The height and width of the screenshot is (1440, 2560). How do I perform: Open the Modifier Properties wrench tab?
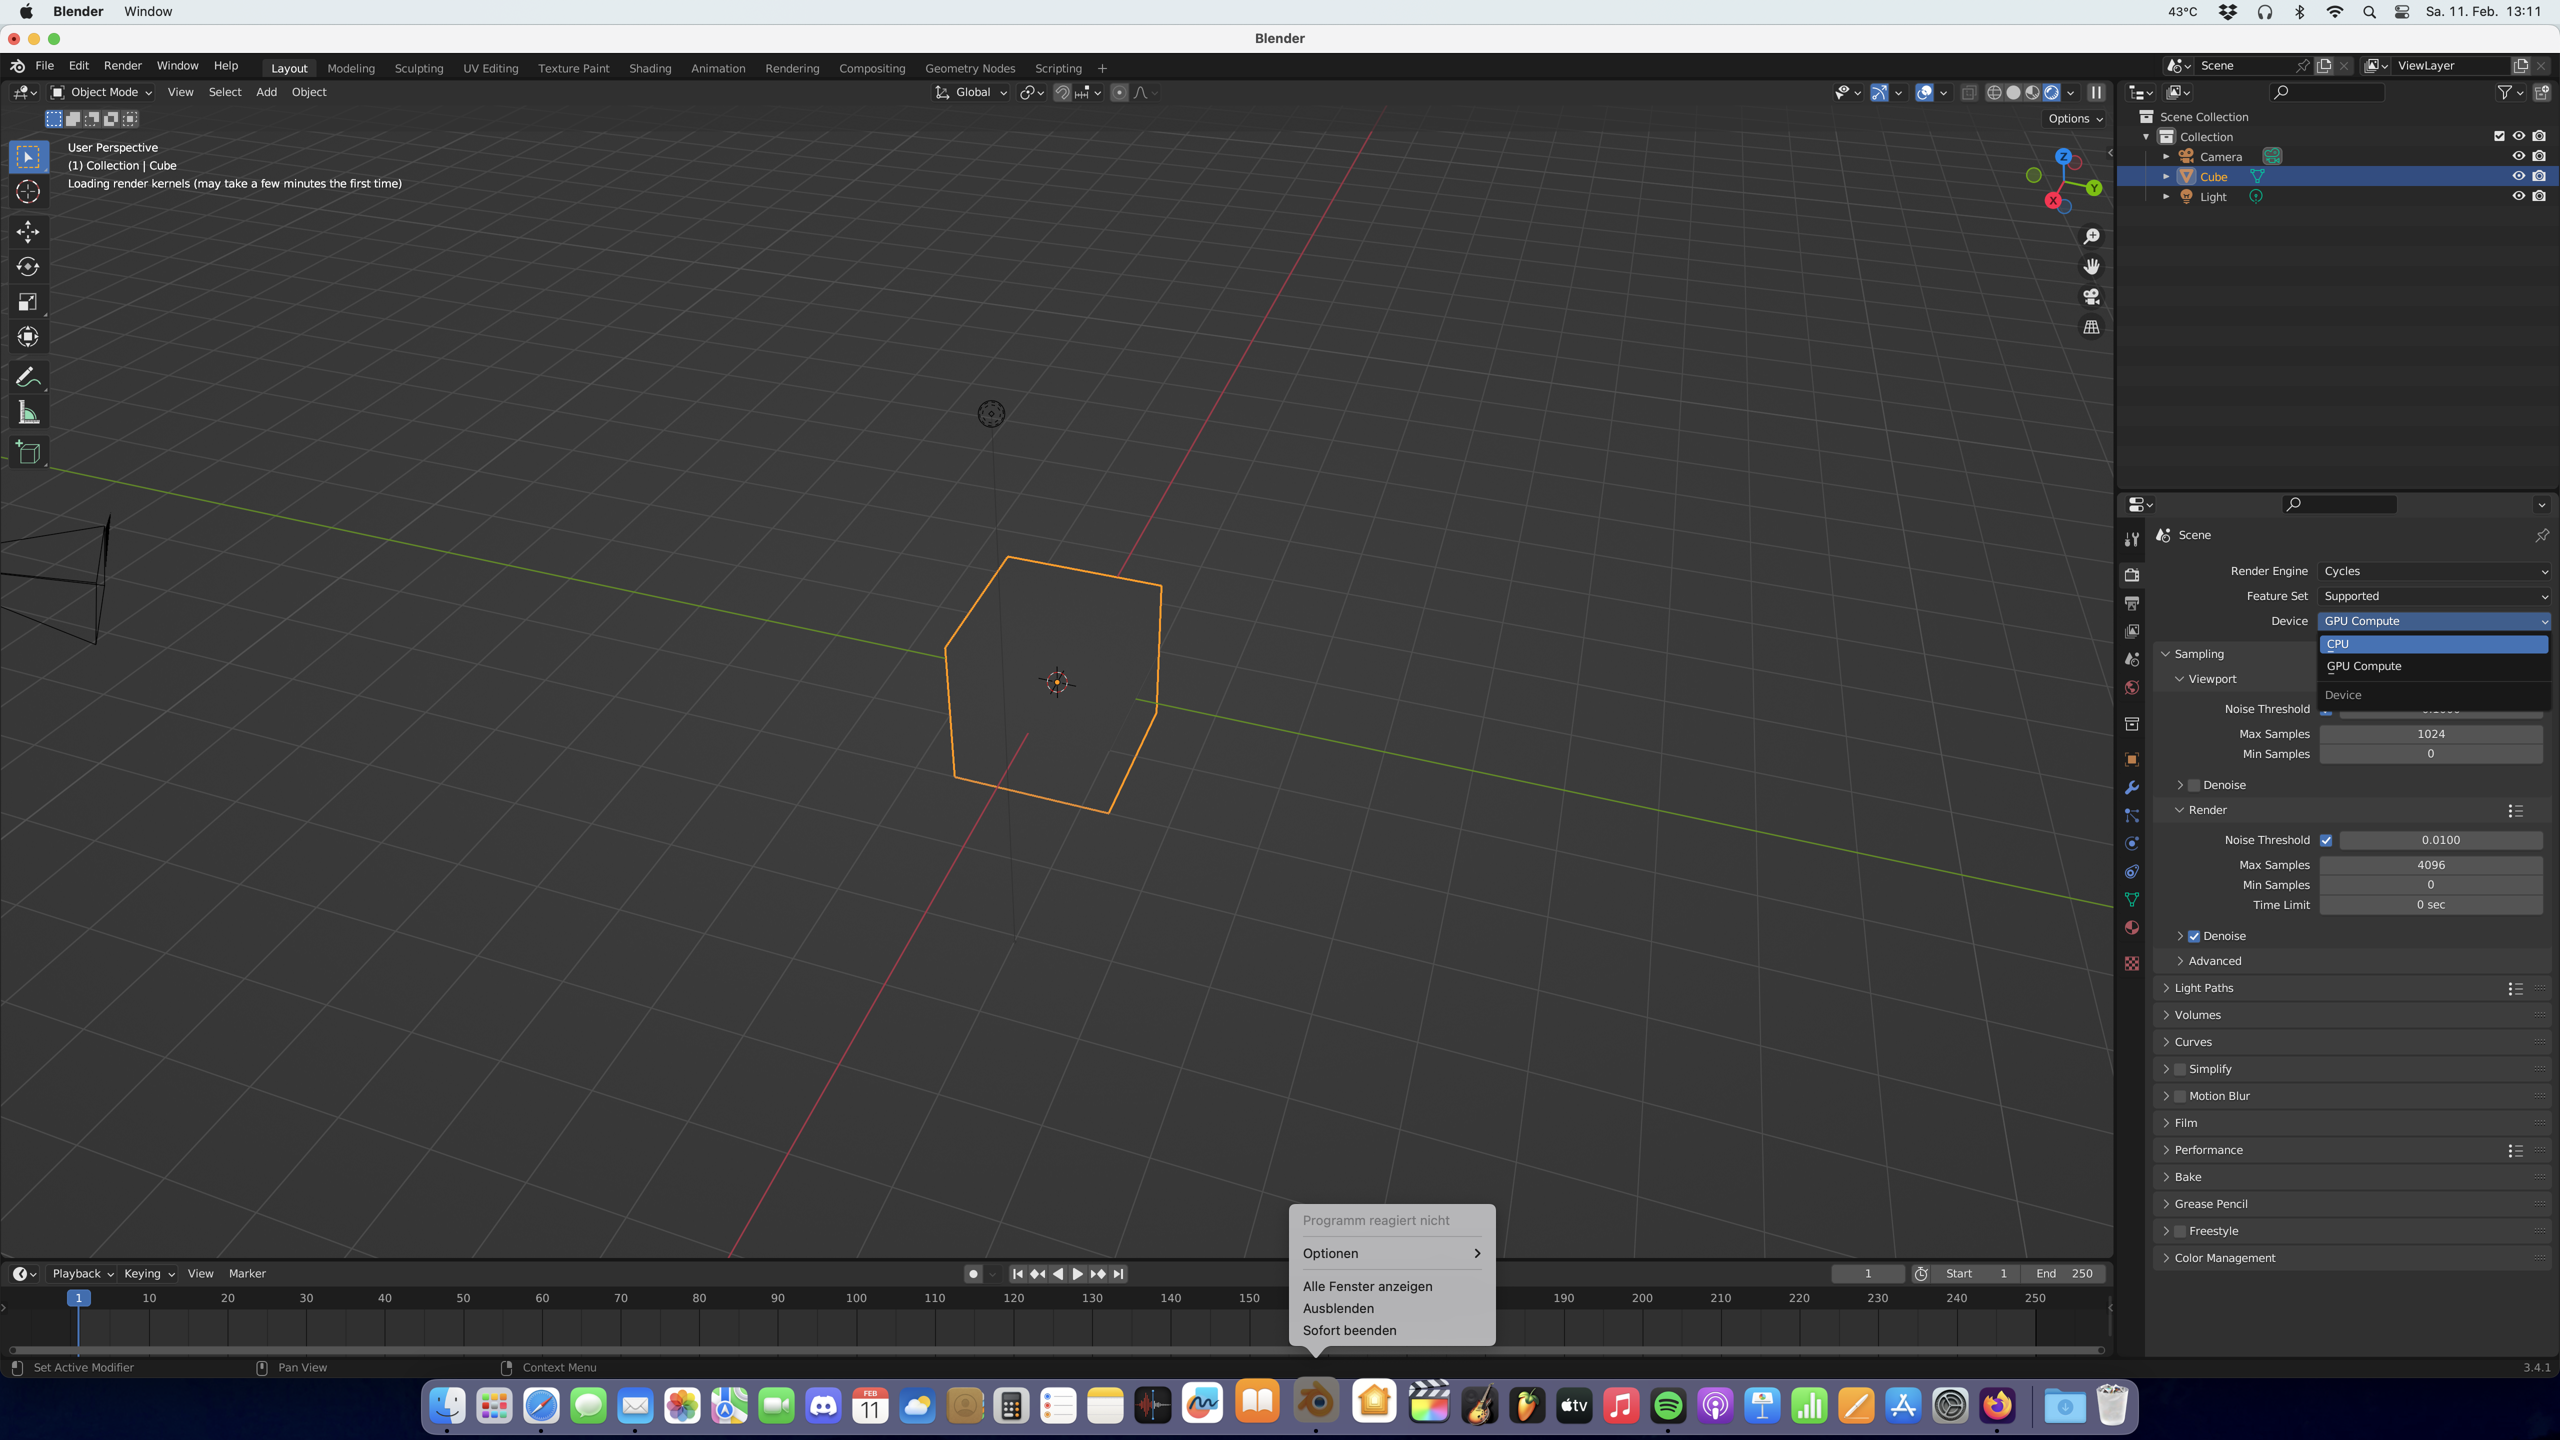2132,789
